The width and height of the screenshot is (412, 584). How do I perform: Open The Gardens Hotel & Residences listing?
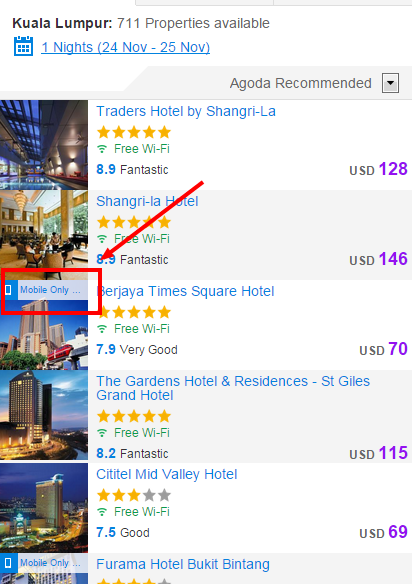233,388
